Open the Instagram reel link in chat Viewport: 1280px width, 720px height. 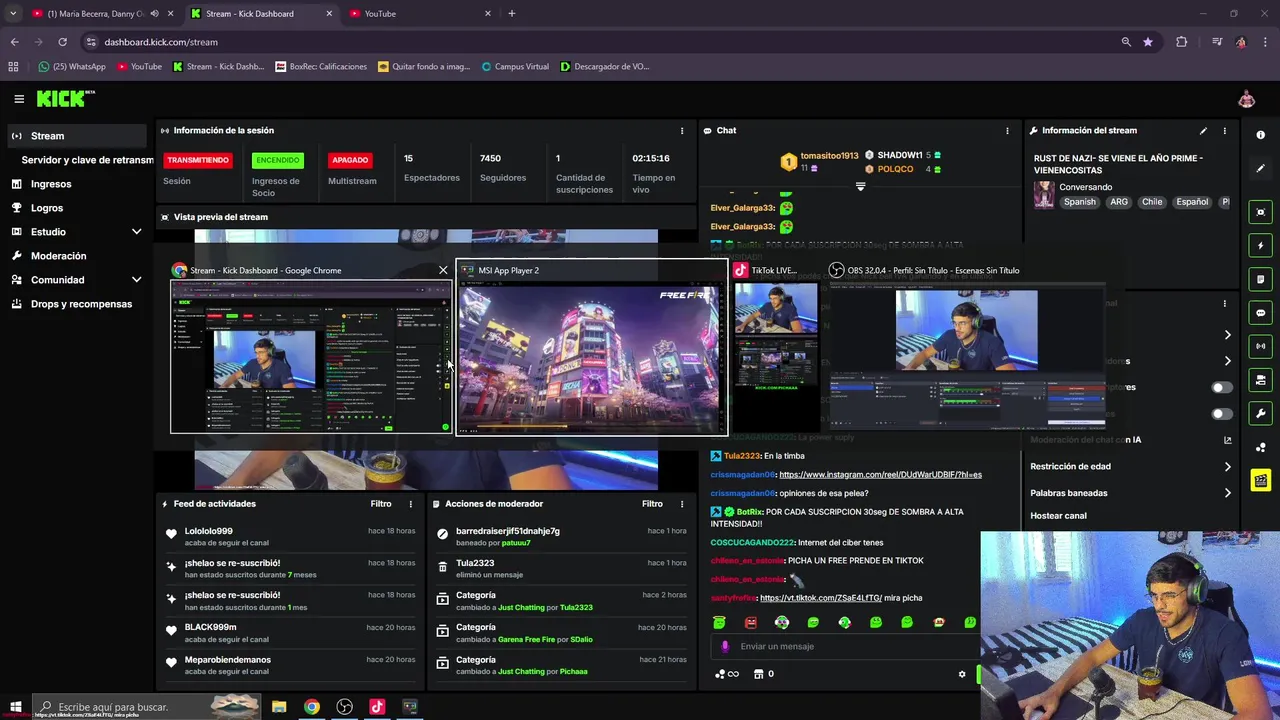(x=880, y=475)
